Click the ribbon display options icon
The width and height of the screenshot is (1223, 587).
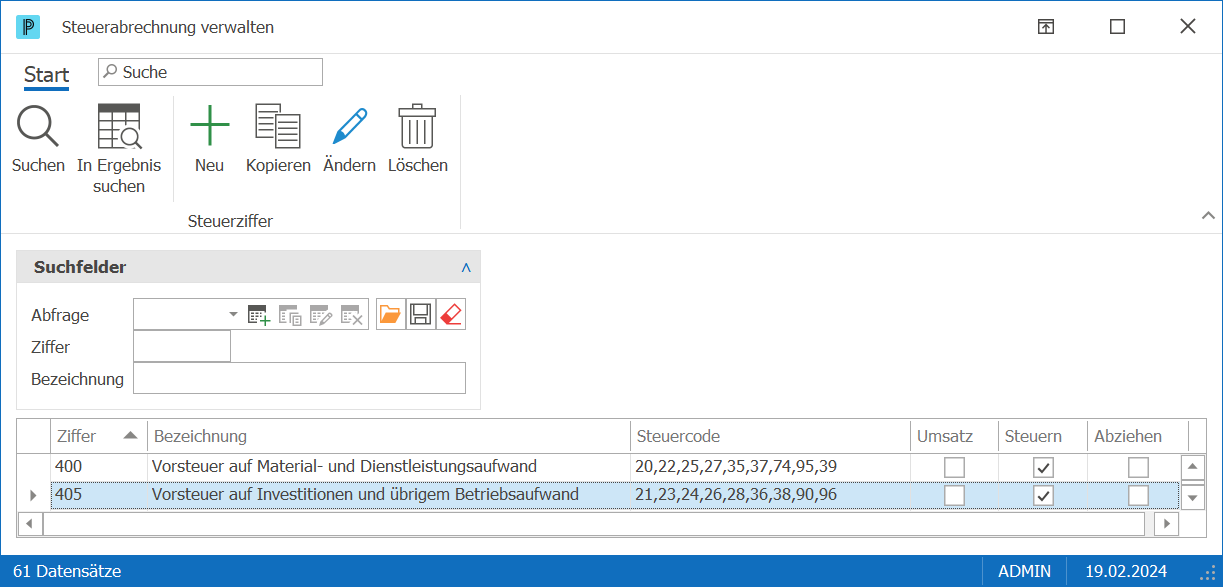pos(1046,27)
